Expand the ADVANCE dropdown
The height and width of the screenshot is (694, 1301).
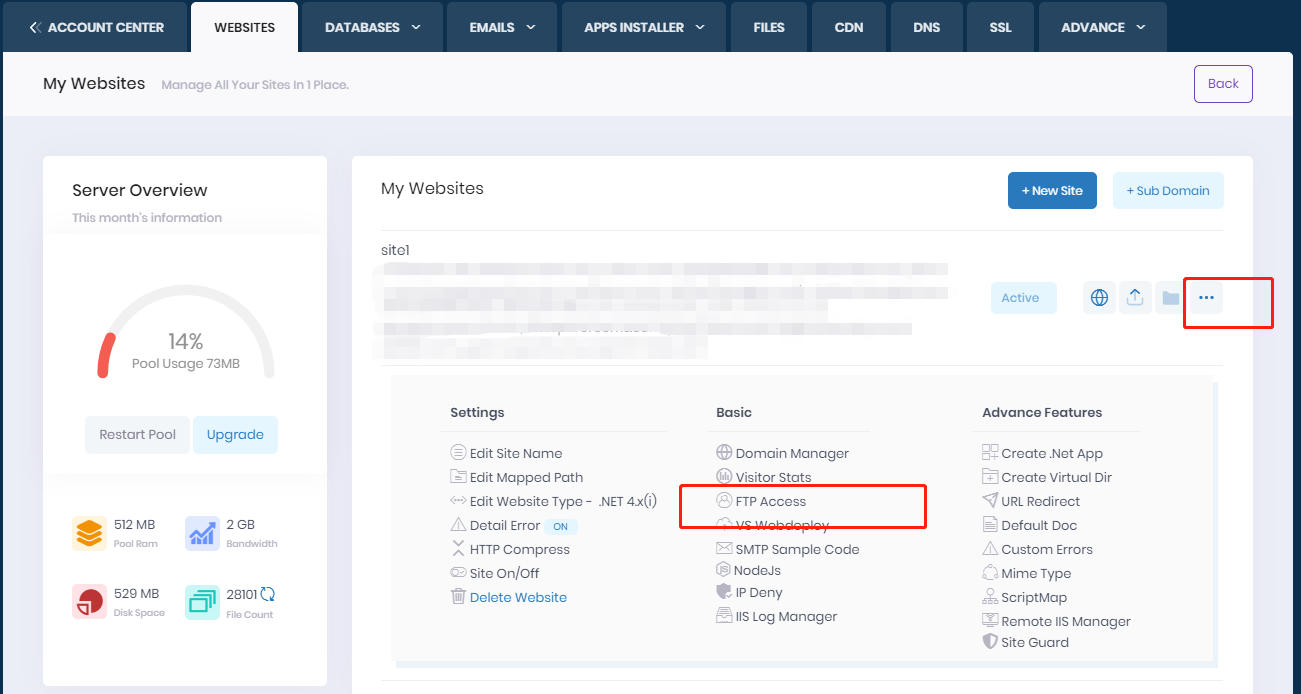pyautogui.click(x=1102, y=27)
